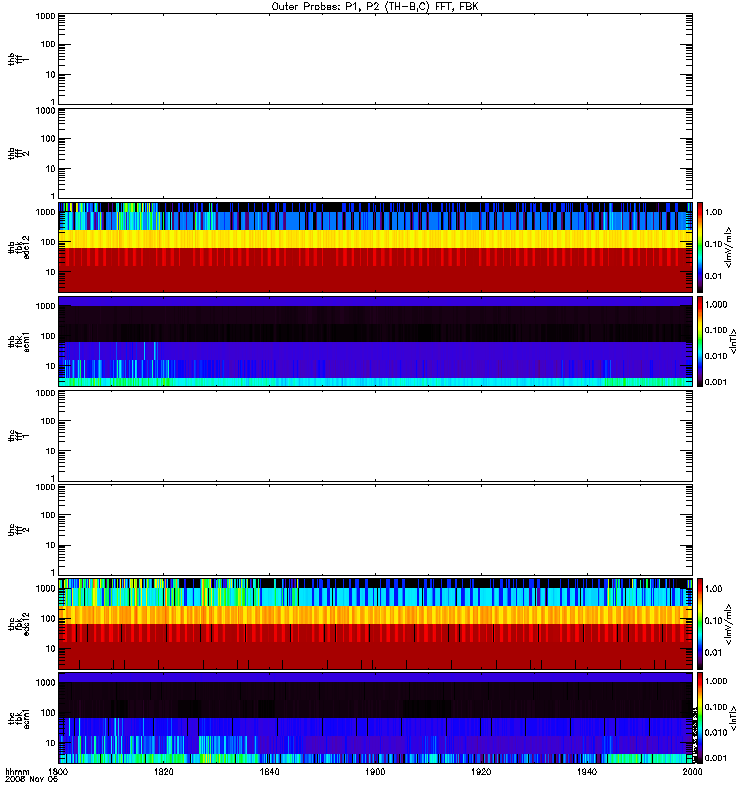Select the thb scm1 nT color bar
Viewport: 750px width, 800px height.
pyautogui.click(x=700, y=341)
